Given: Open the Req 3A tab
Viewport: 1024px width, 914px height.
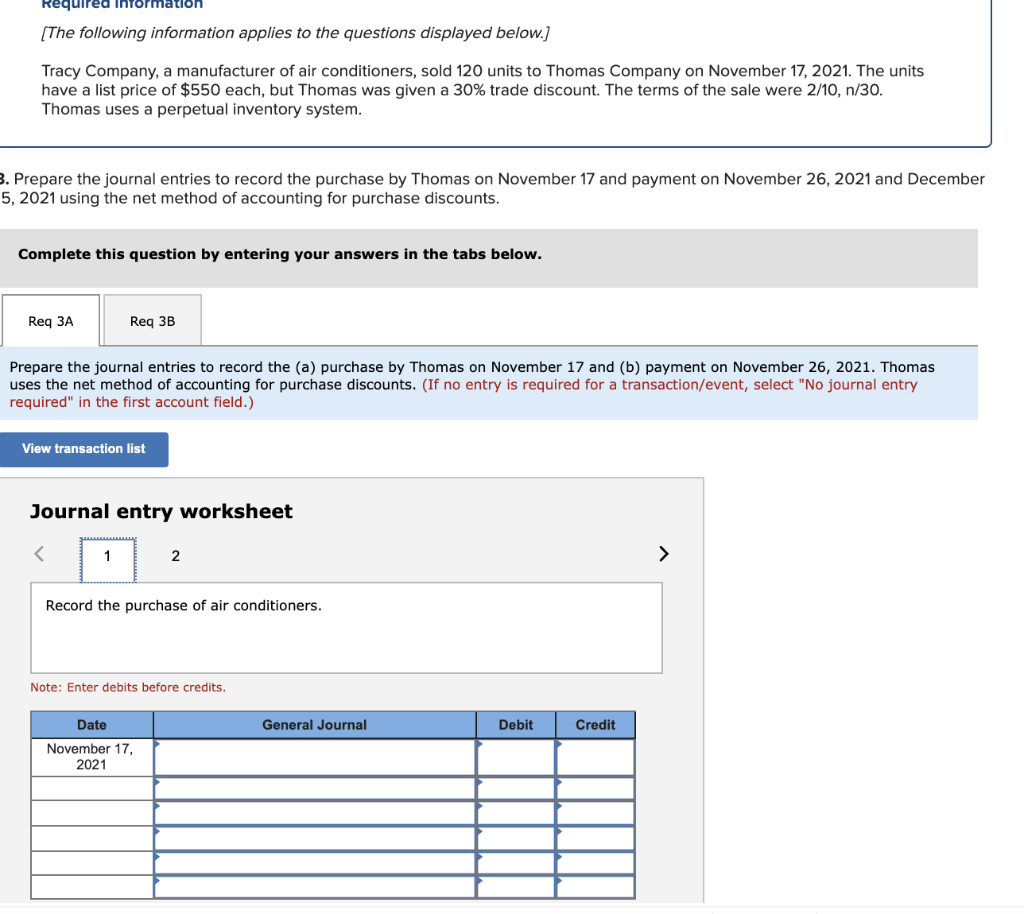Looking at the screenshot, I should (51, 320).
